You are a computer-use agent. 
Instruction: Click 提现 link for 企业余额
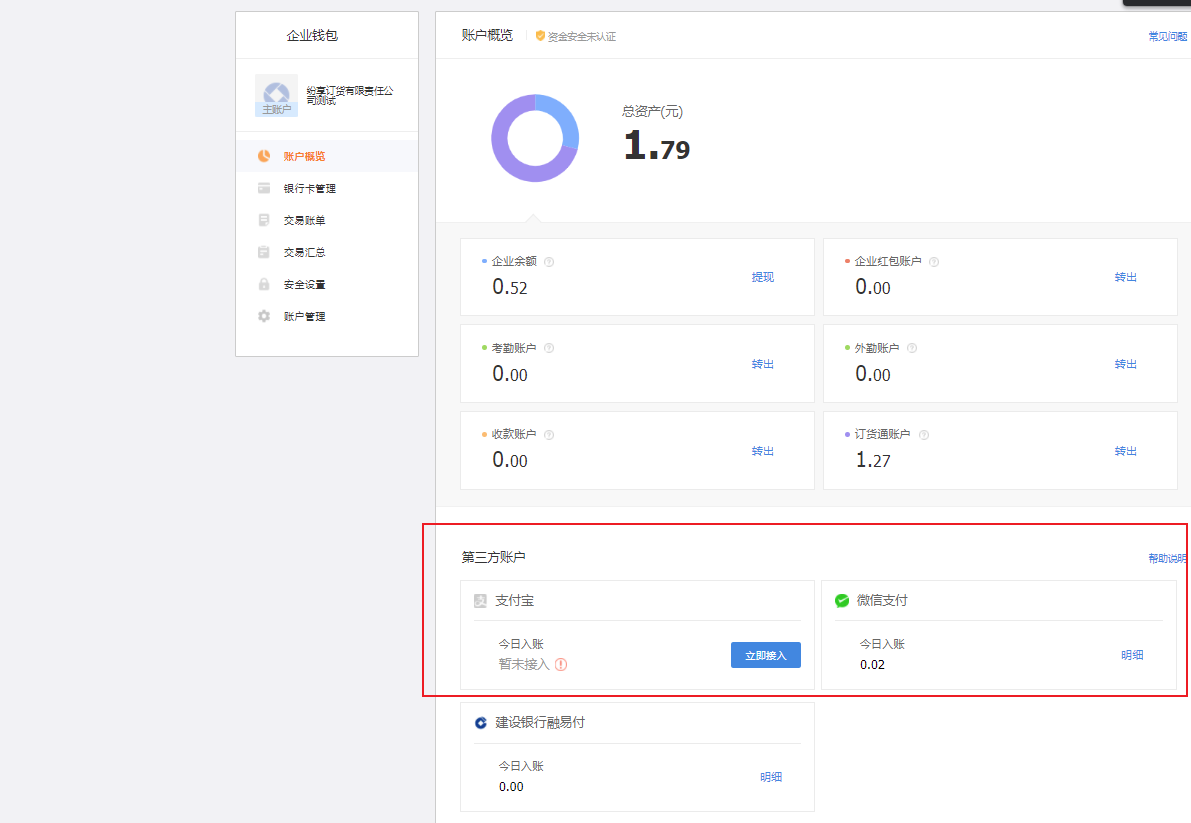[x=763, y=277]
